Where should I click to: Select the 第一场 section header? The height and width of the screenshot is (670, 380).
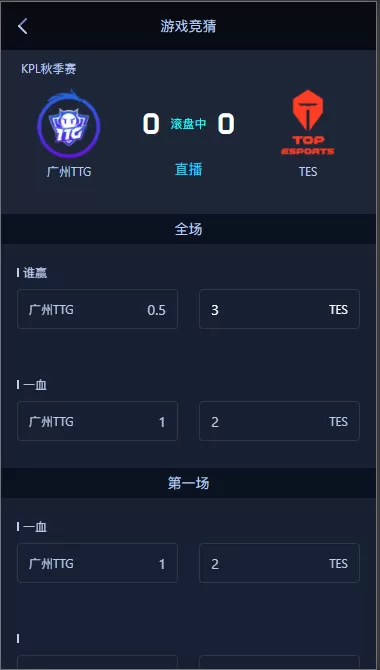(189, 483)
